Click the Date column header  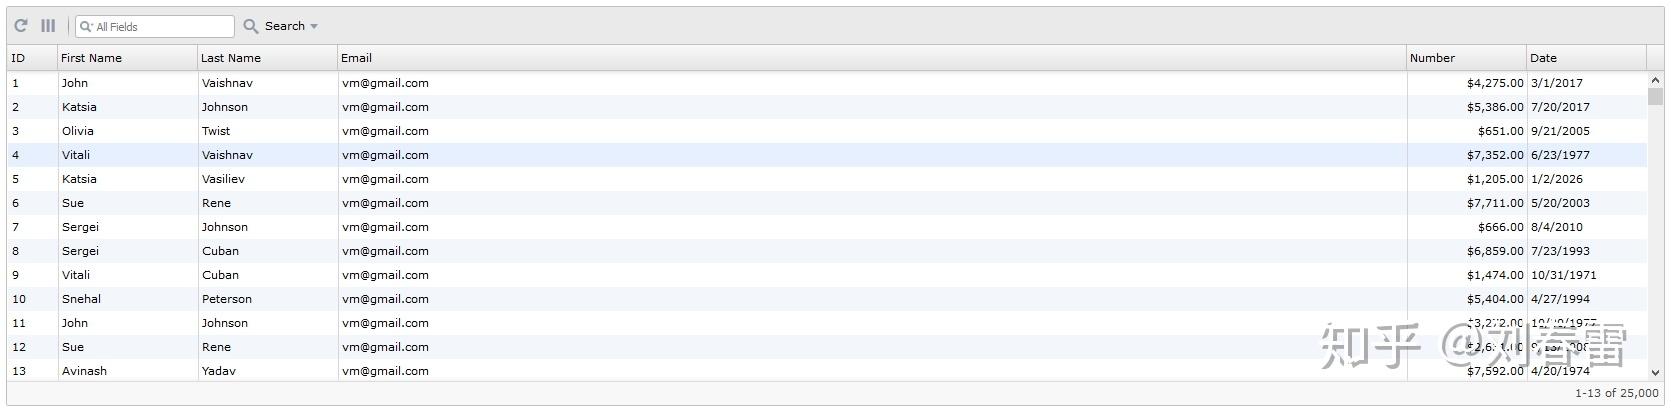pyautogui.click(x=1543, y=58)
